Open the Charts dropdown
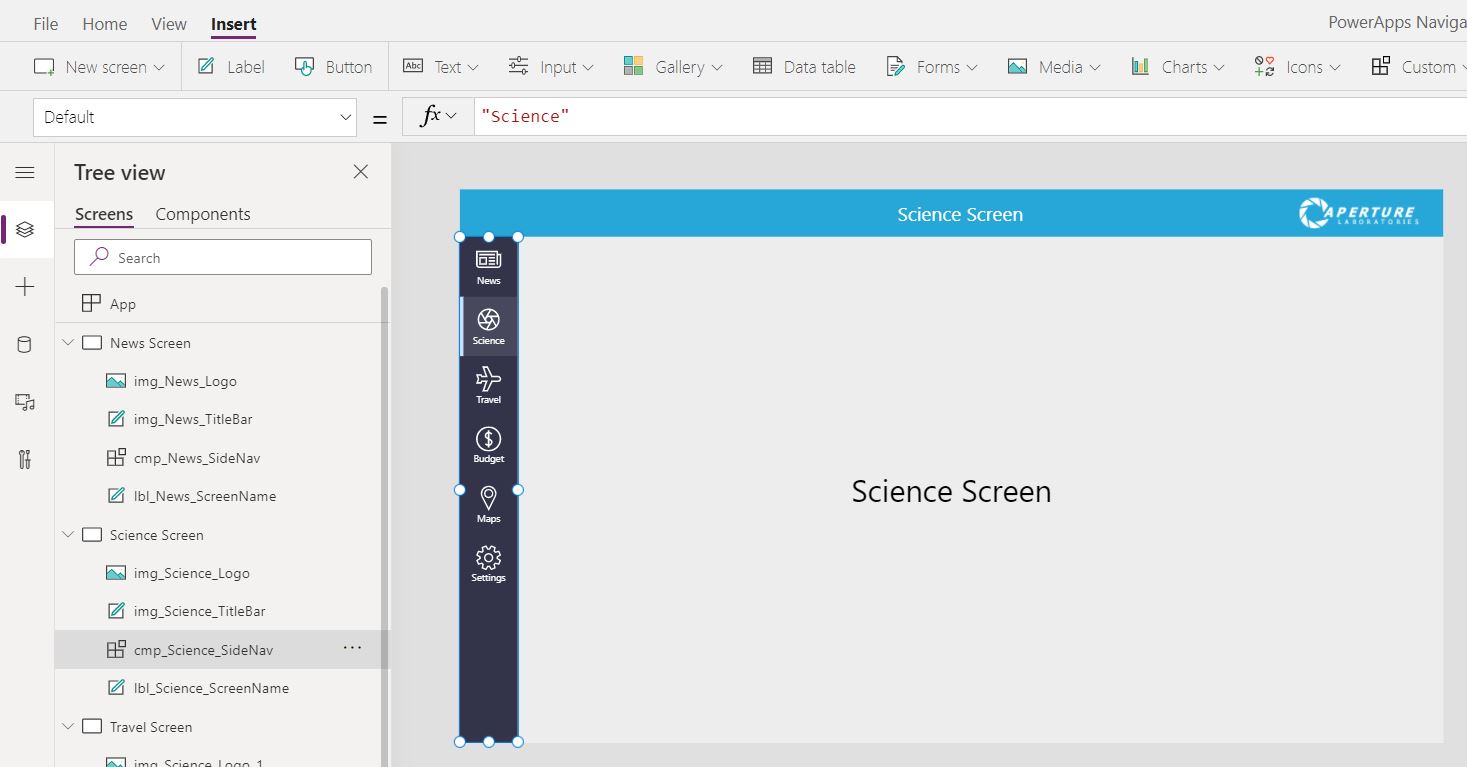The image size is (1467, 767). coord(1178,67)
